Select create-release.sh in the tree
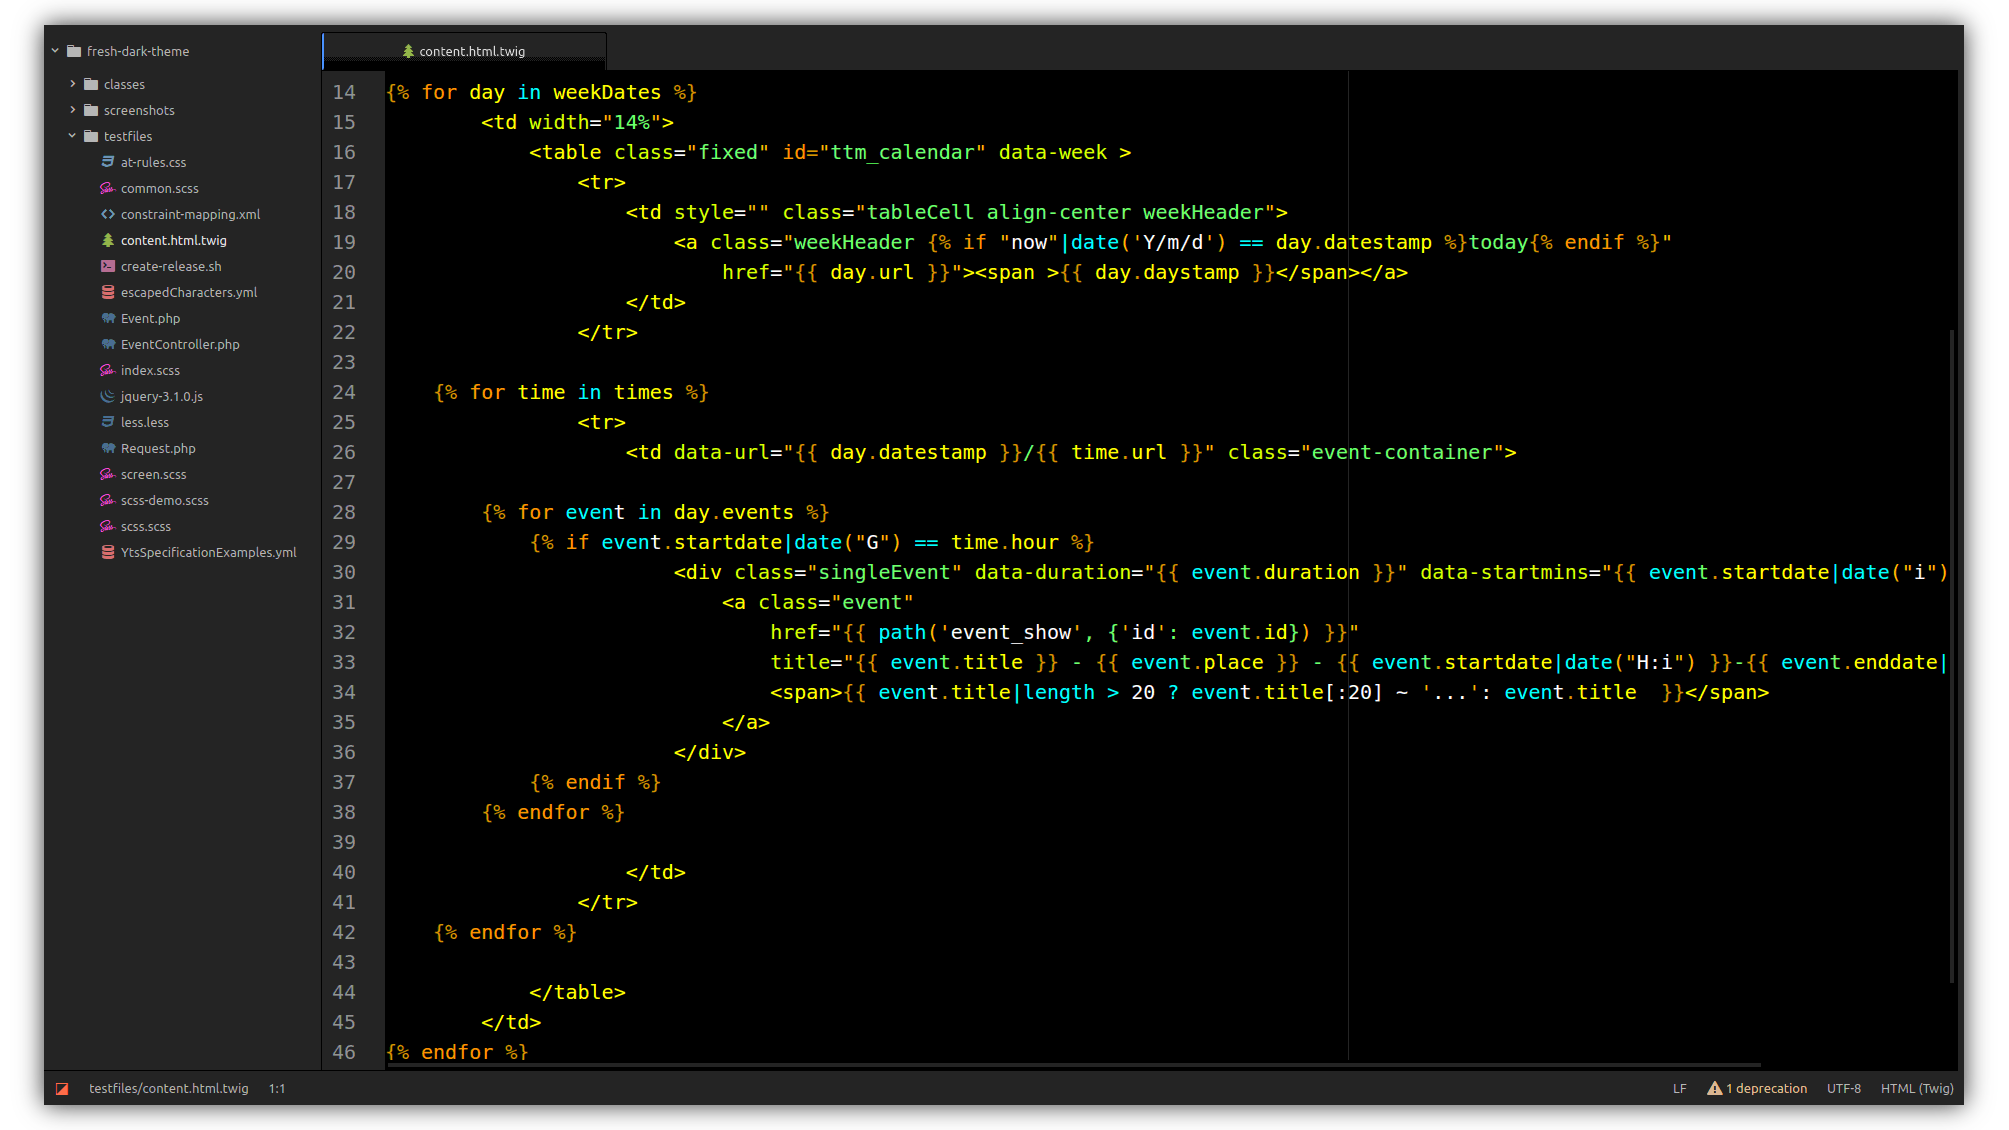Image resolution: width=2009 pixels, height=1130 pixels. tap(171, 266)
